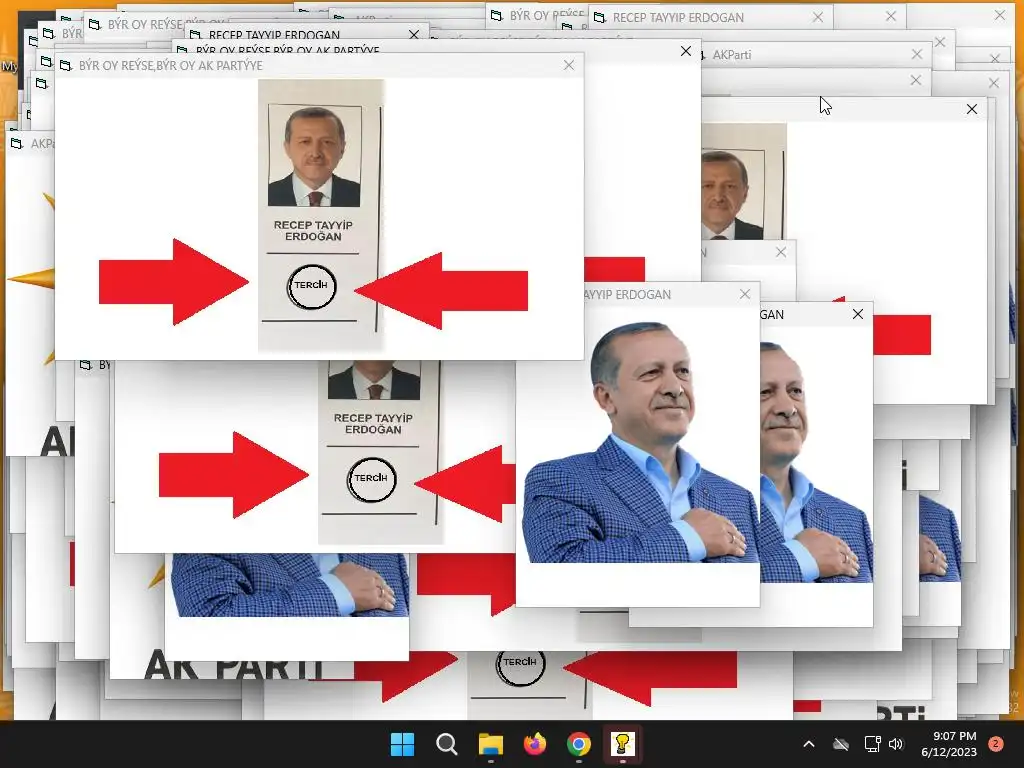Close the grey-titled RECEP TAYYIP ERDOGAN window at top right
Image resolution: width=1024 pixels, height=768 pixels.
[818, 18]
